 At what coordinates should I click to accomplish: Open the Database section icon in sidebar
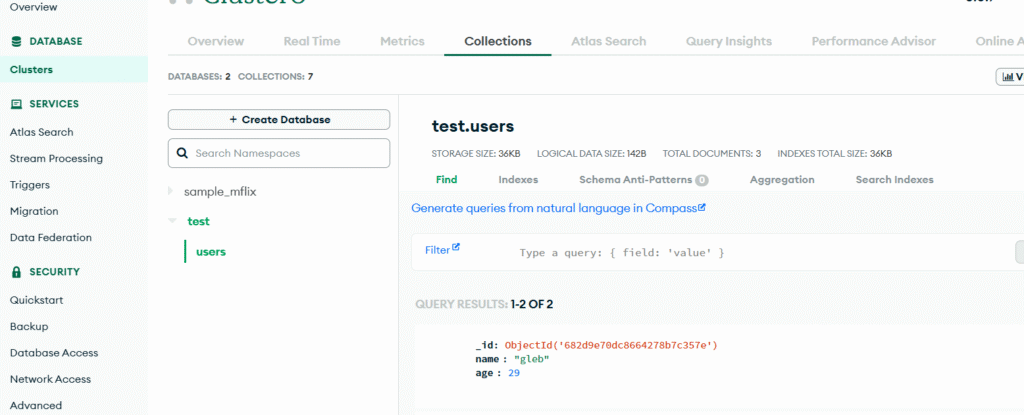point(17,41)
